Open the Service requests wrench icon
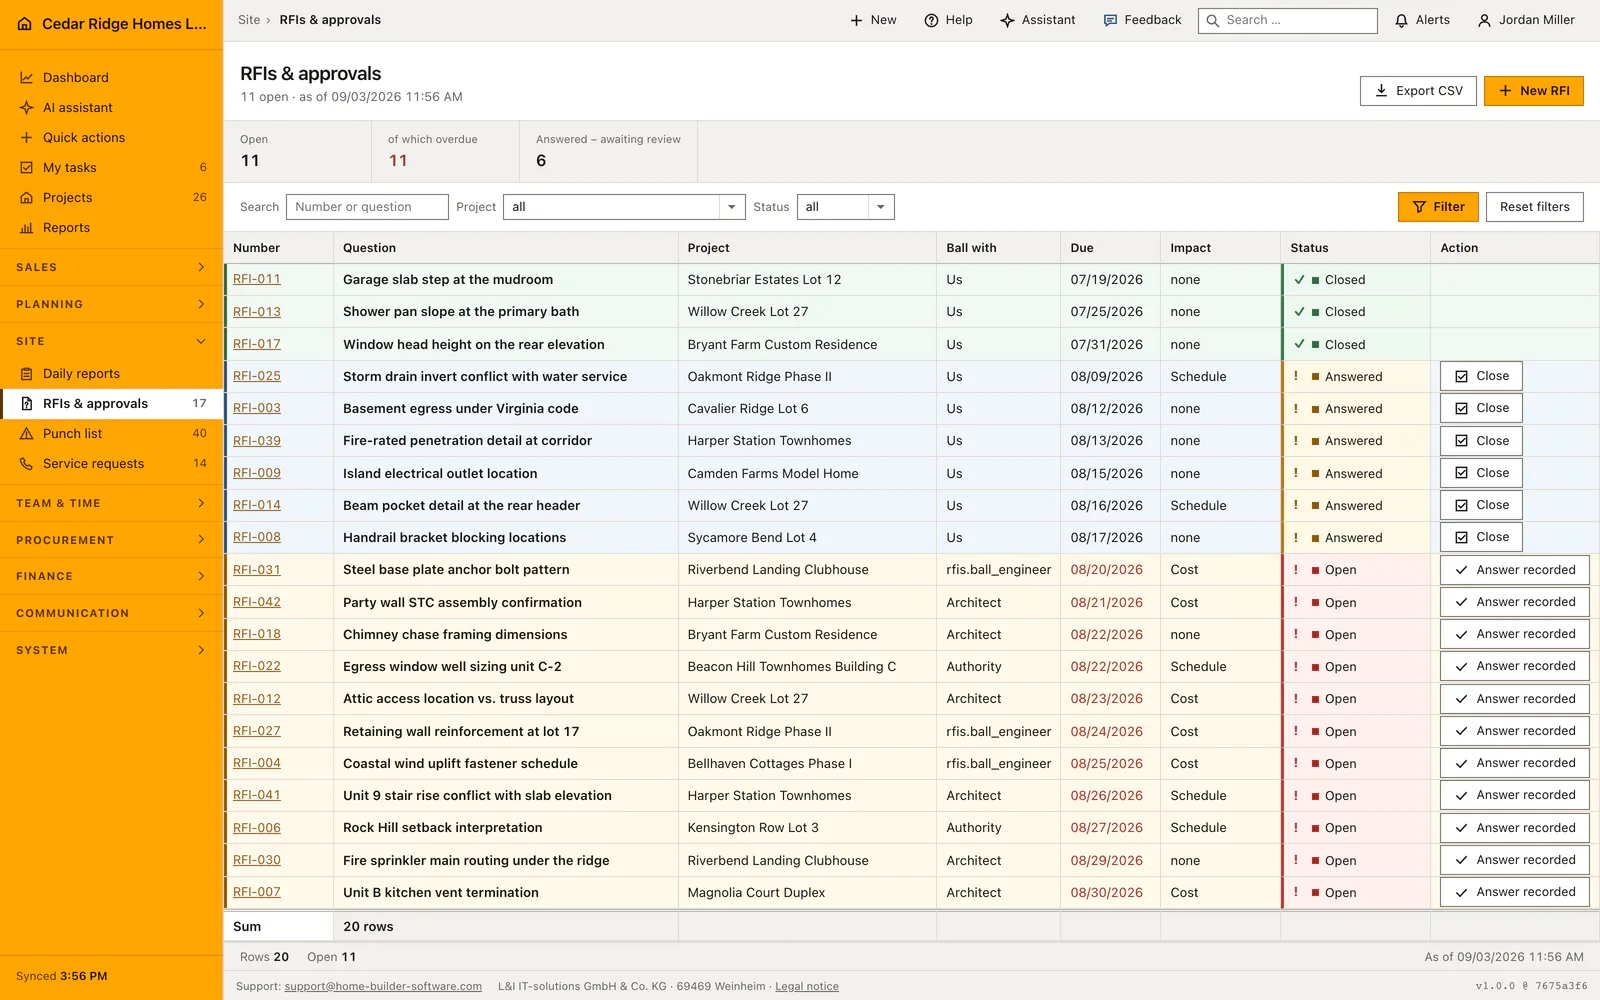This screenshot has width=1600, height=1000. tap(27, 464)
